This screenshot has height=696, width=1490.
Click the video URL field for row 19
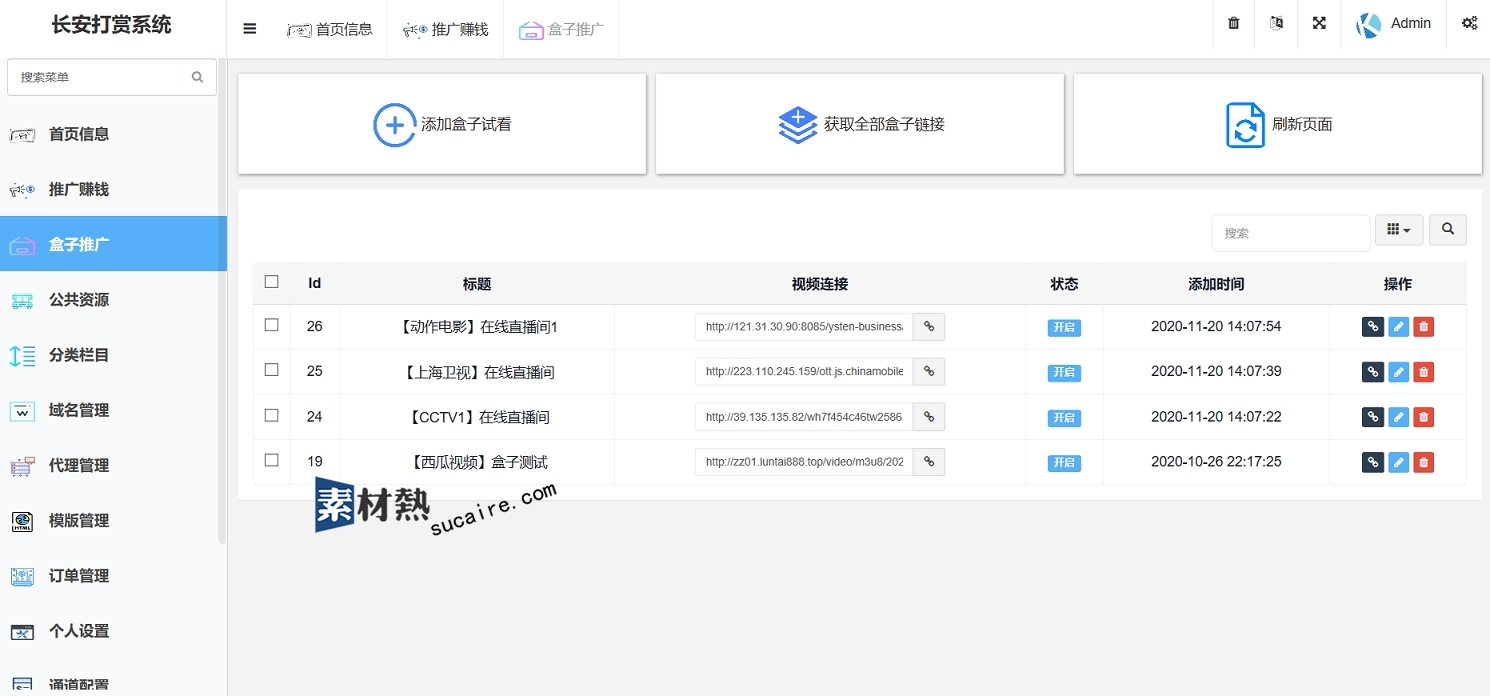[804, 461]
